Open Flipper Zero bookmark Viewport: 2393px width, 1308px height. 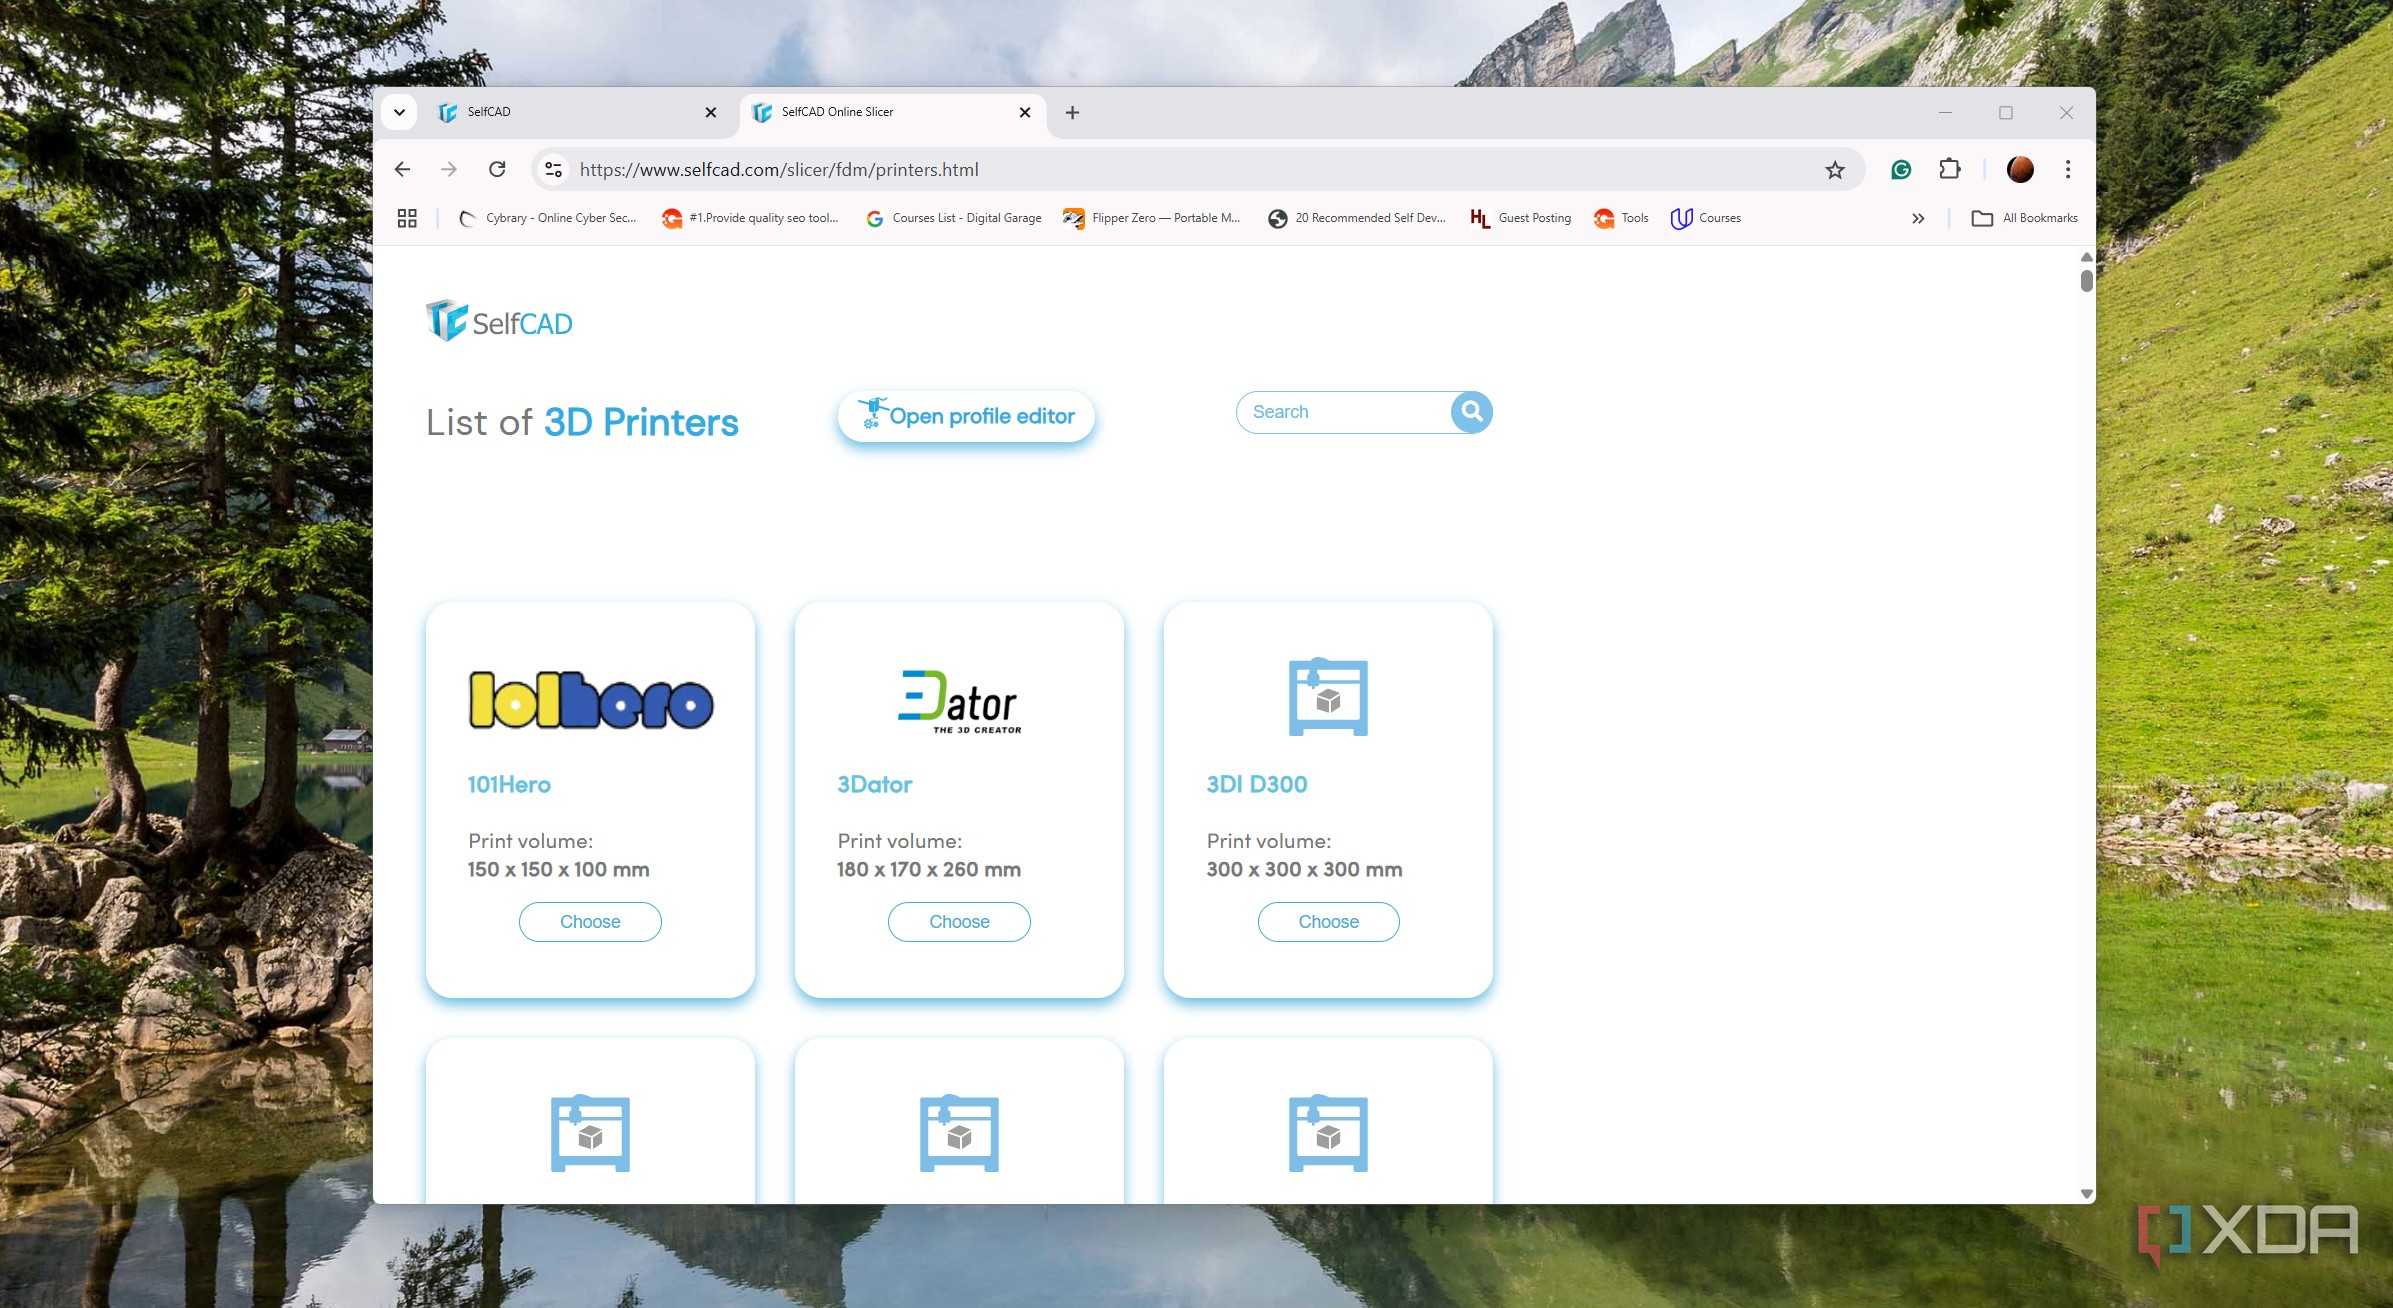coord(1151,218)
